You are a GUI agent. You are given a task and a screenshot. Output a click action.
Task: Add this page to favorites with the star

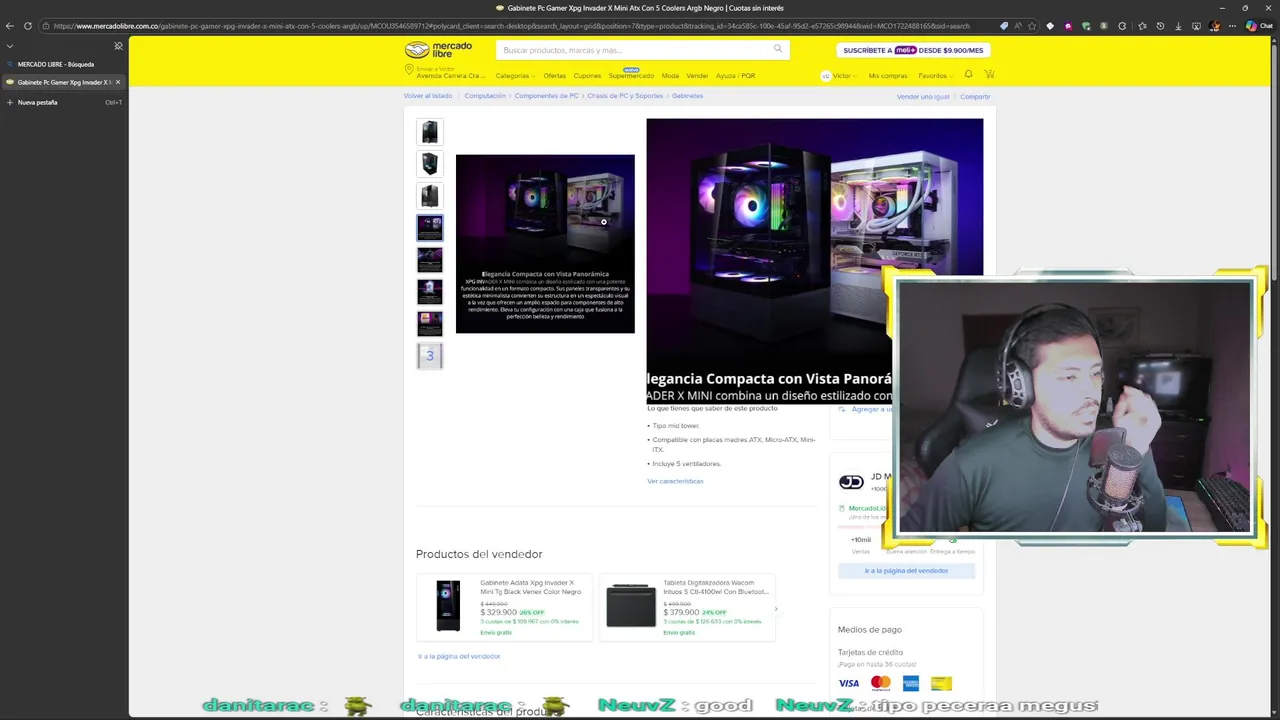(1032, 26)
